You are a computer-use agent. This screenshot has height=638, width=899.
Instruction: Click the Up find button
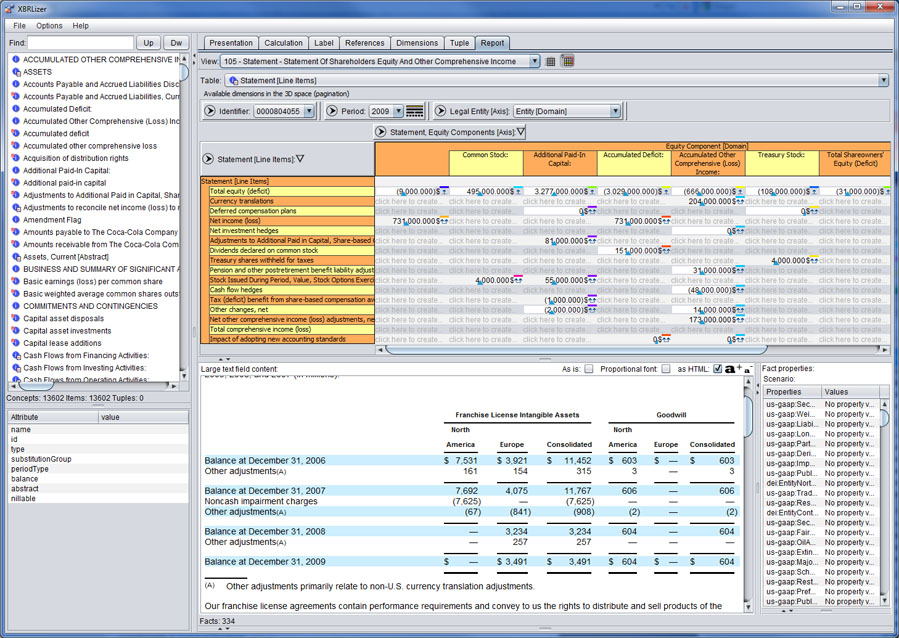(148, 43)
